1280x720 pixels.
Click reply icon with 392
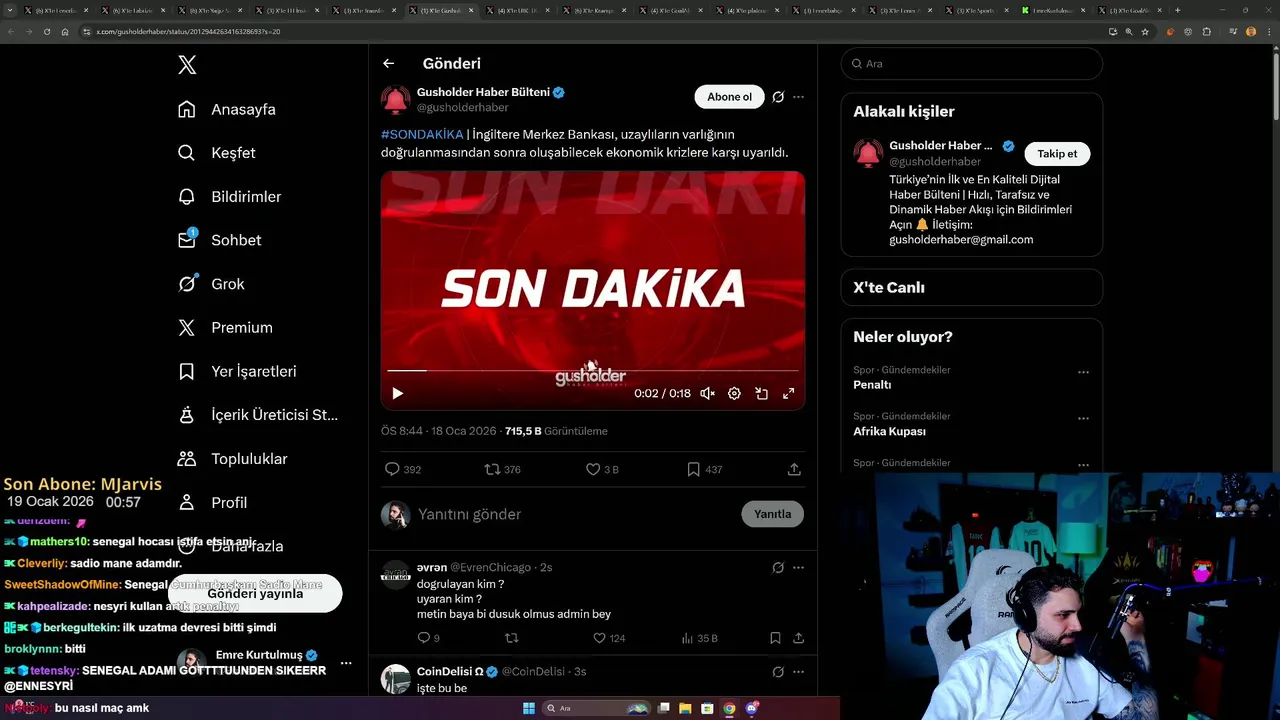(403, 469)
